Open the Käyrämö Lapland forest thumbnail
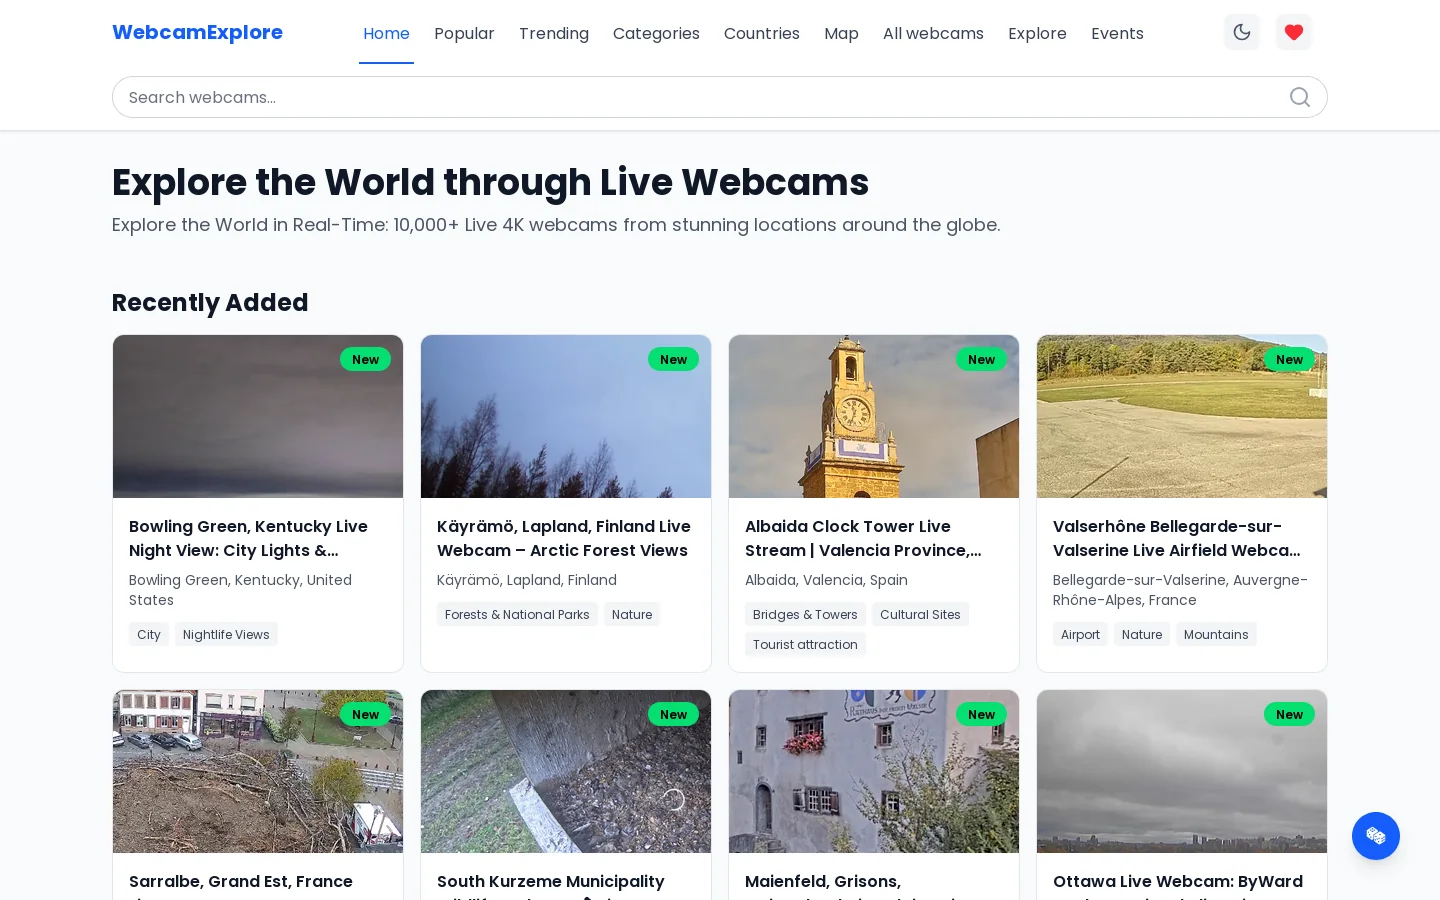The height and width of the screenshot is (900, 1440). coord(566,416)
